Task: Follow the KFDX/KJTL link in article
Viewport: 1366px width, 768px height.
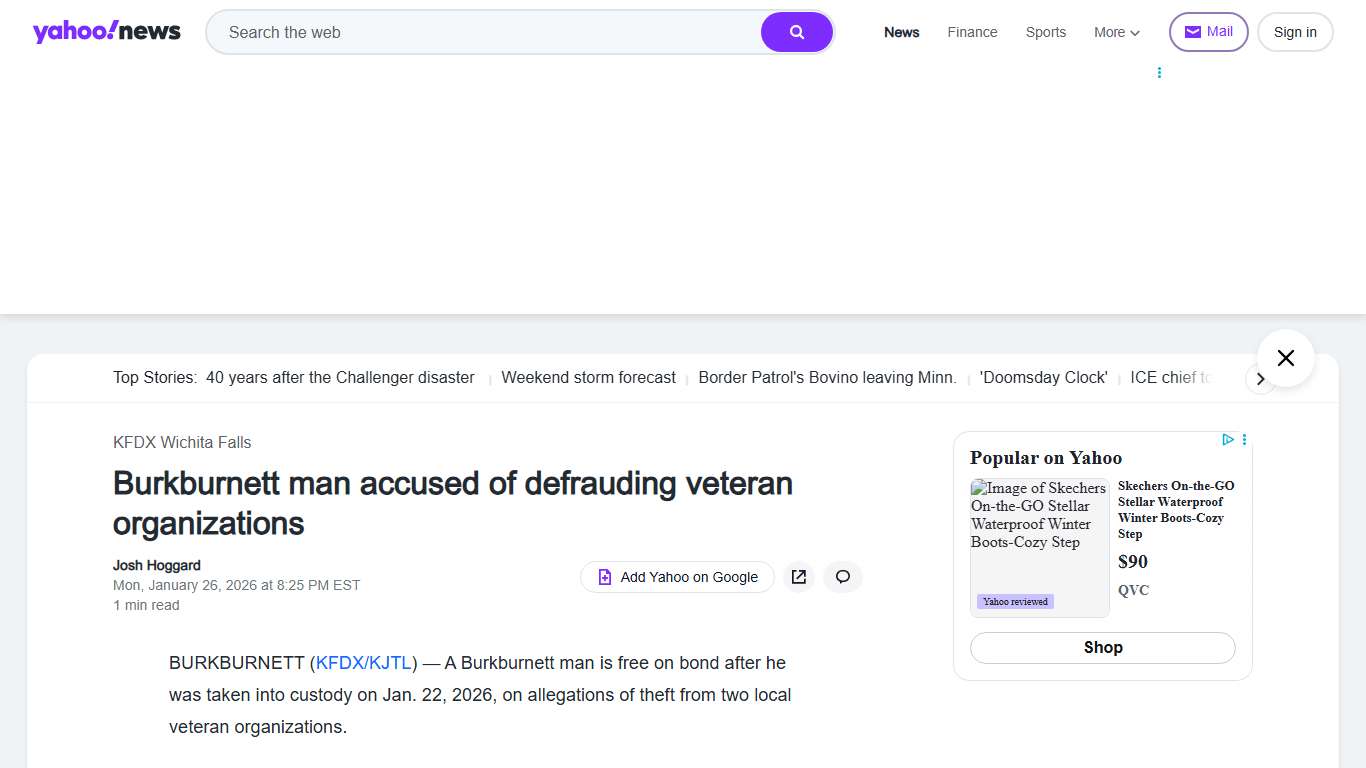Action: pyautogui.click(x=364, y=663)
